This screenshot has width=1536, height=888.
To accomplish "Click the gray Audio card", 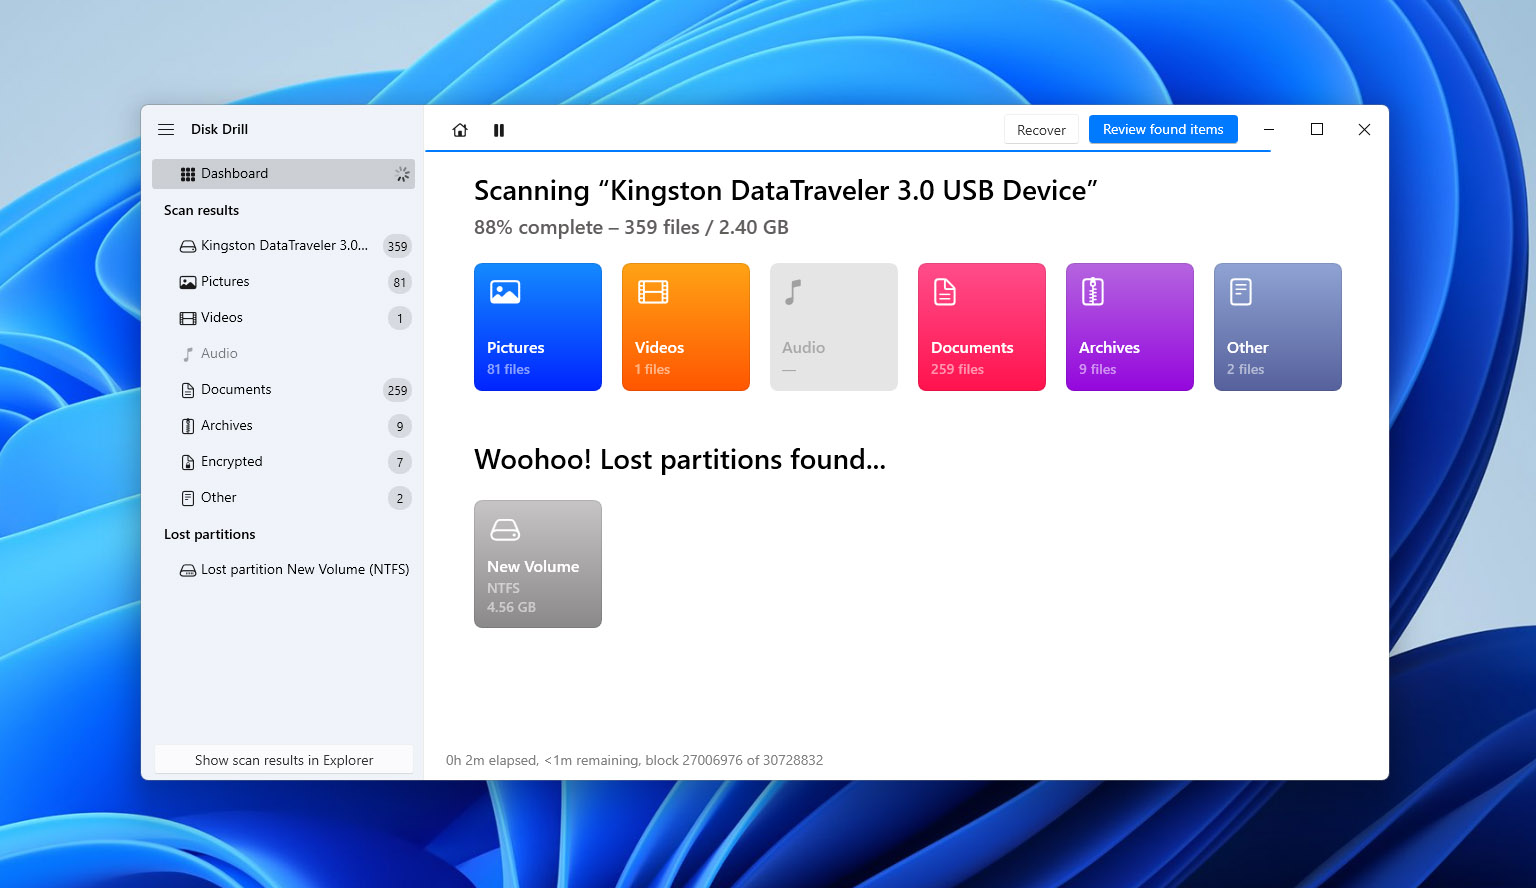I will pyautogui.click(x=834, y=327).
